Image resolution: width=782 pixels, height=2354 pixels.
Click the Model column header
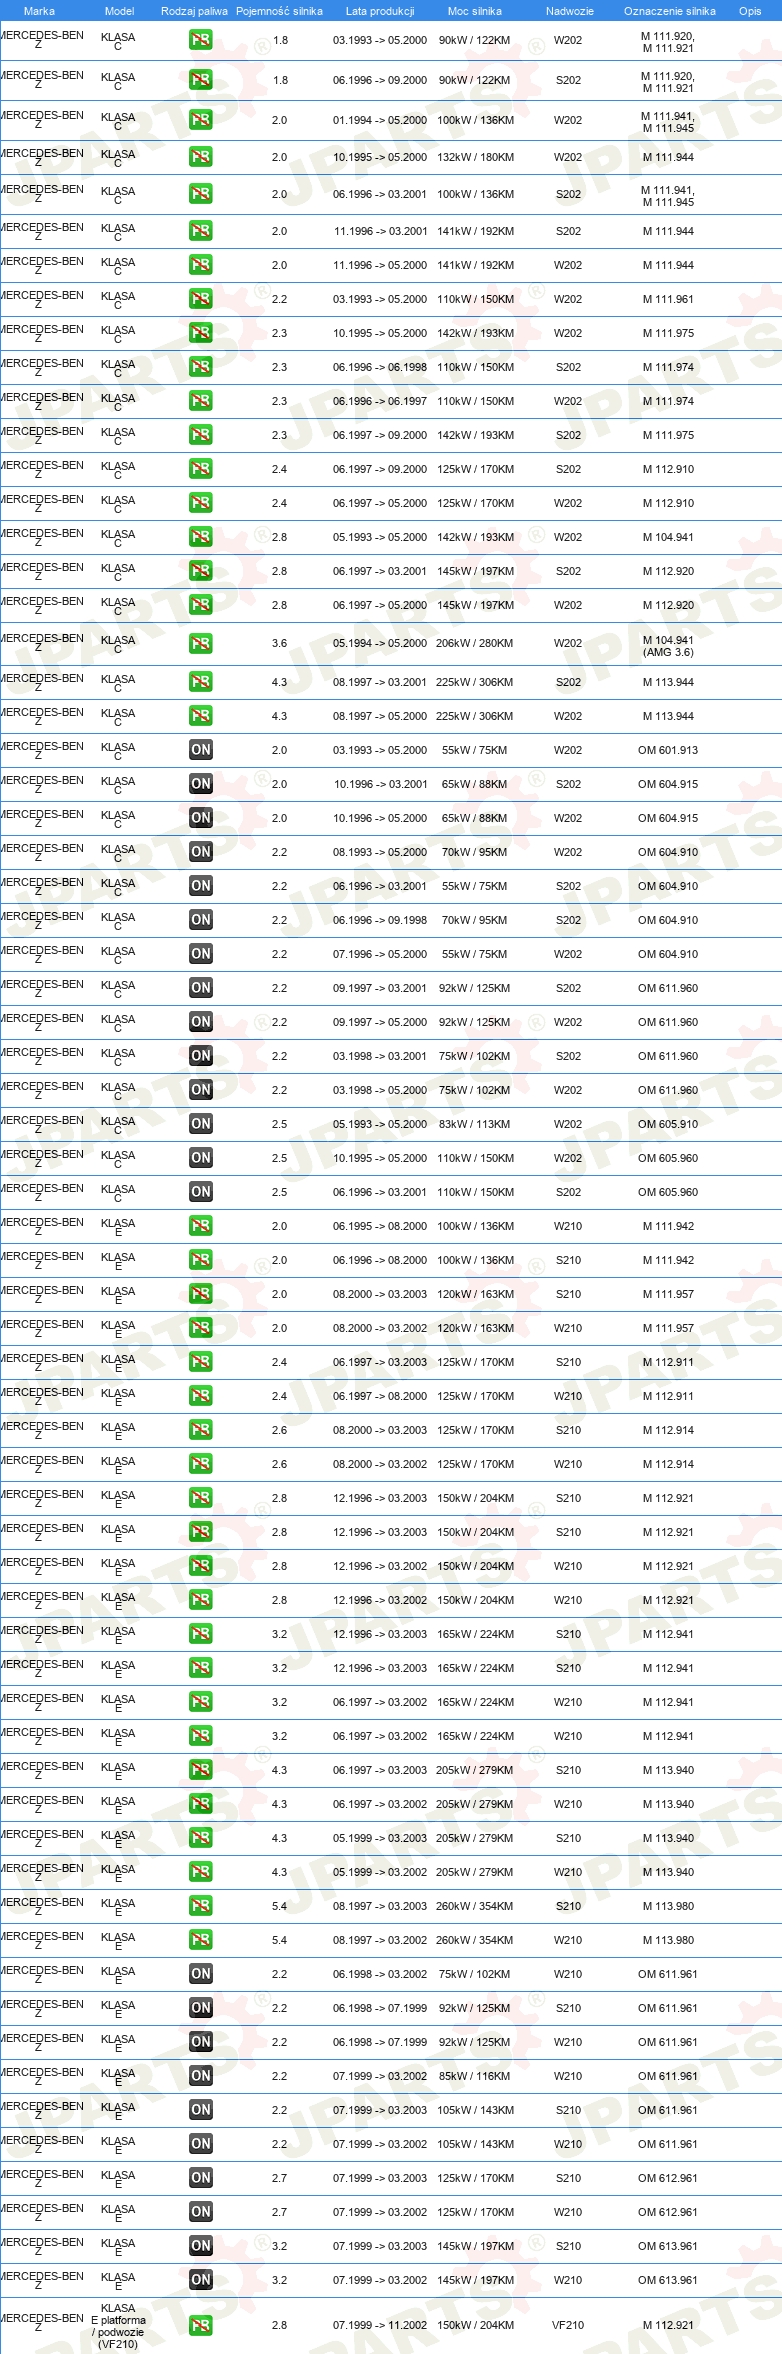120,11
